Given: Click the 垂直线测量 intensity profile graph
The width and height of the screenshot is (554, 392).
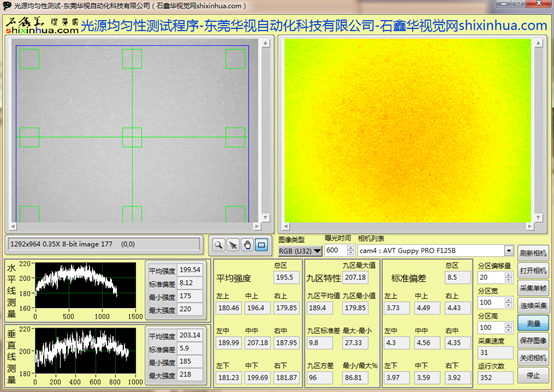Looking at the screenshot, I should [86, 351].
